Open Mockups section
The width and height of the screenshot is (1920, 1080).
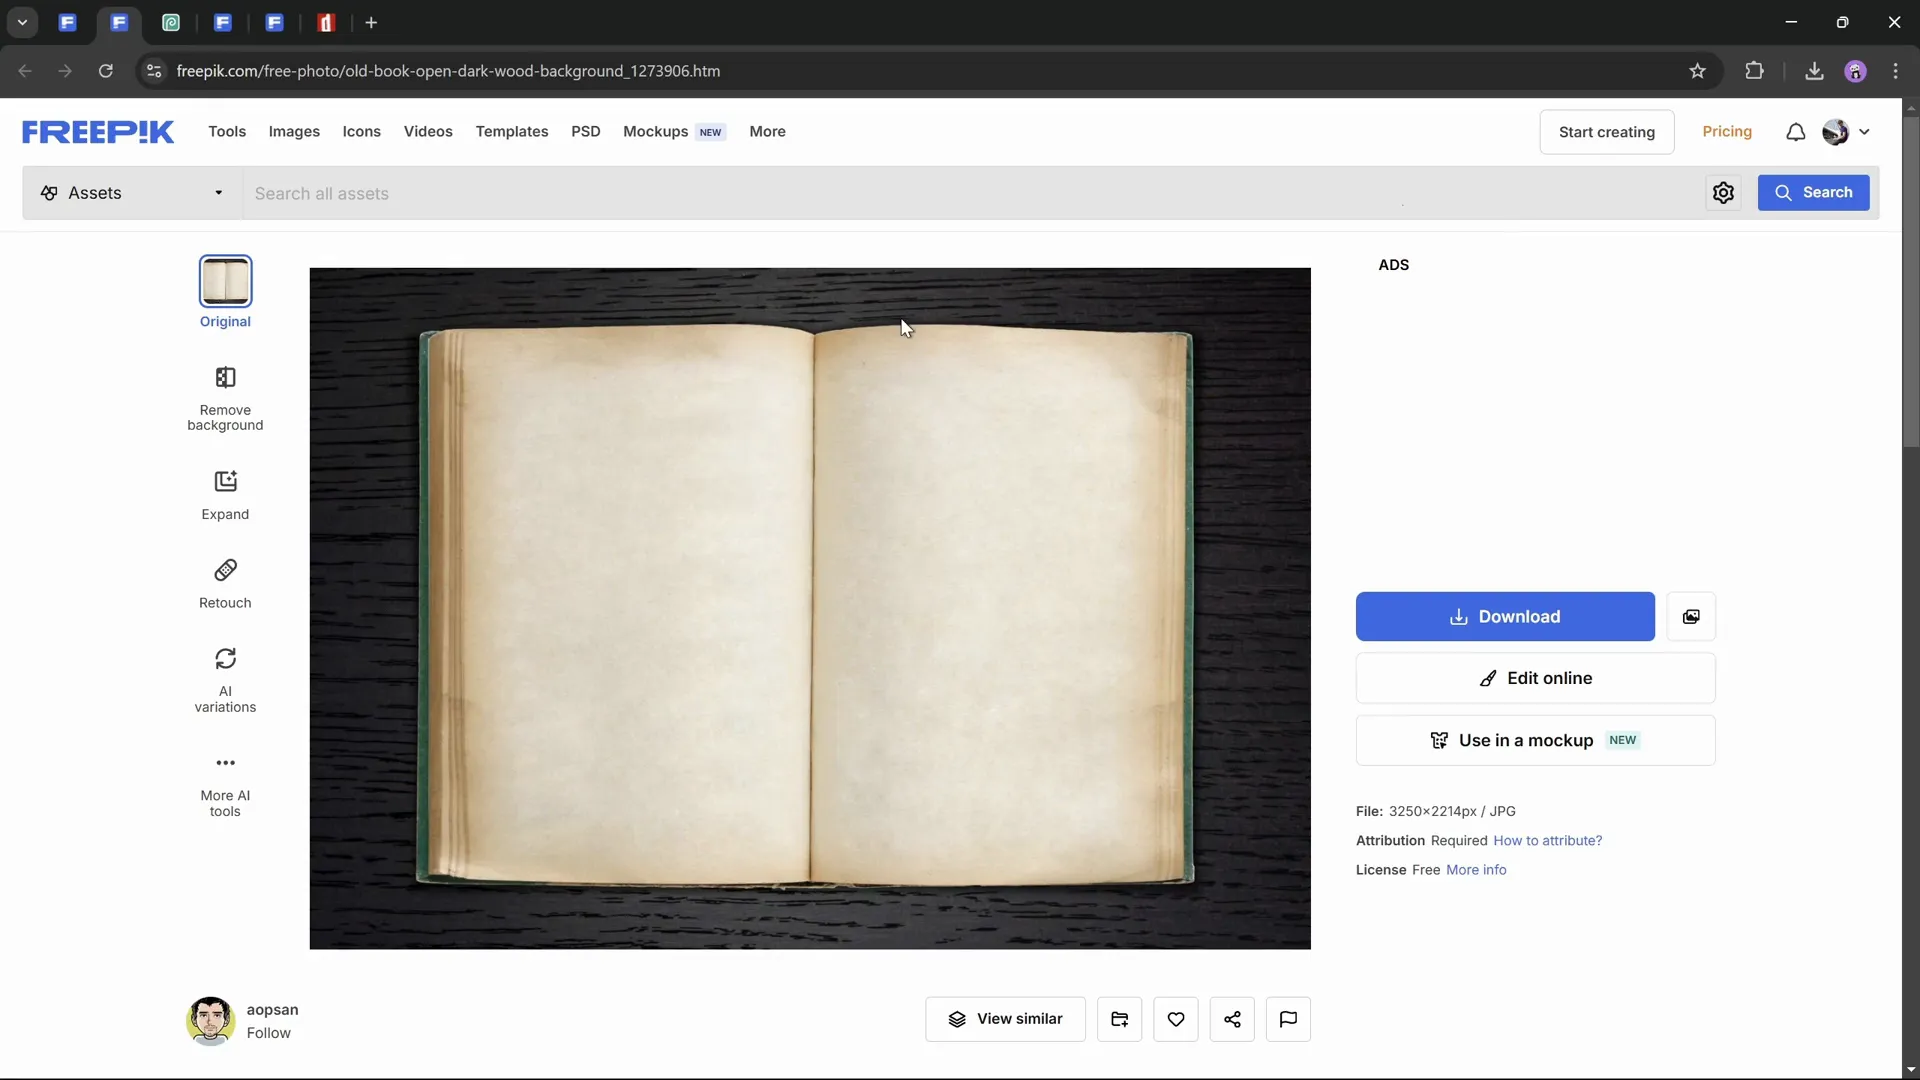(655, 132)
